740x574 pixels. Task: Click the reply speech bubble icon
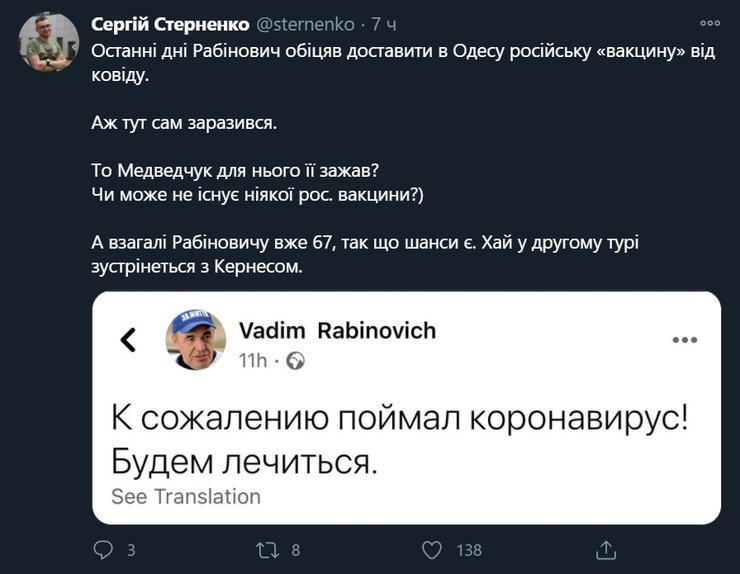[103, 549]
